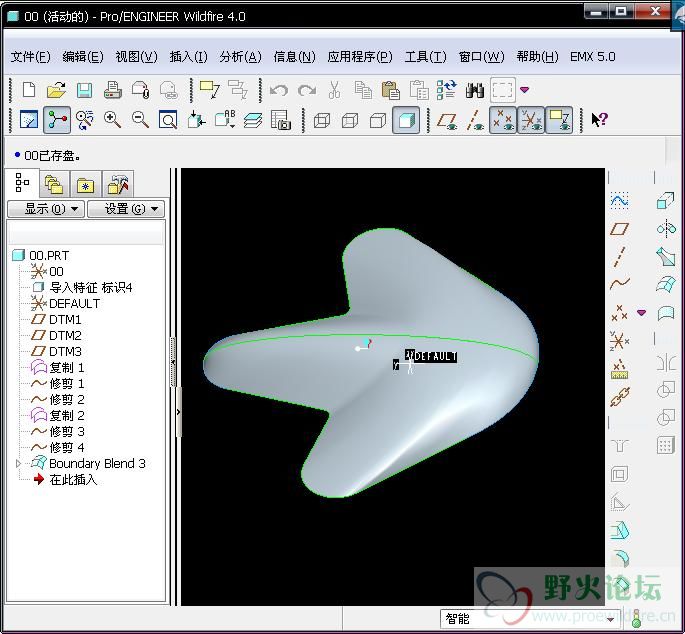This screenshot has height=634, width=685.
Task: Select the Zoom Out tool
Action: pos(140,120)
